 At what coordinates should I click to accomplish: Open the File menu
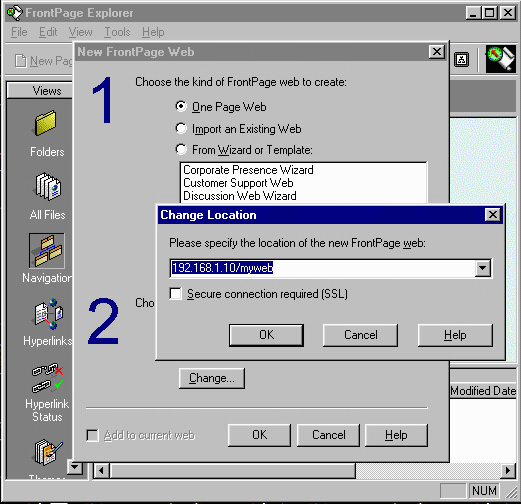coord(19,32)
